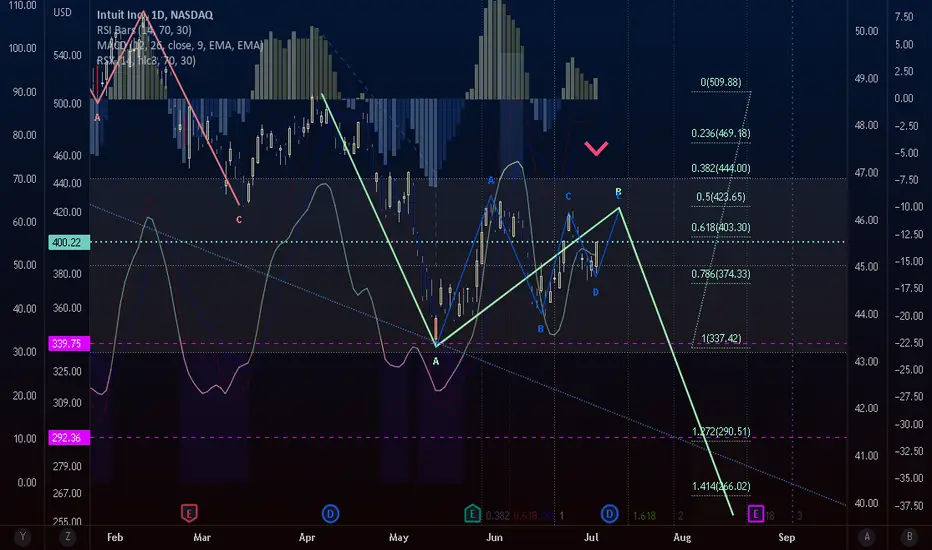932x550 pixels.
Task: Select the MACD indicator legend
Action: tap(180, 45)
